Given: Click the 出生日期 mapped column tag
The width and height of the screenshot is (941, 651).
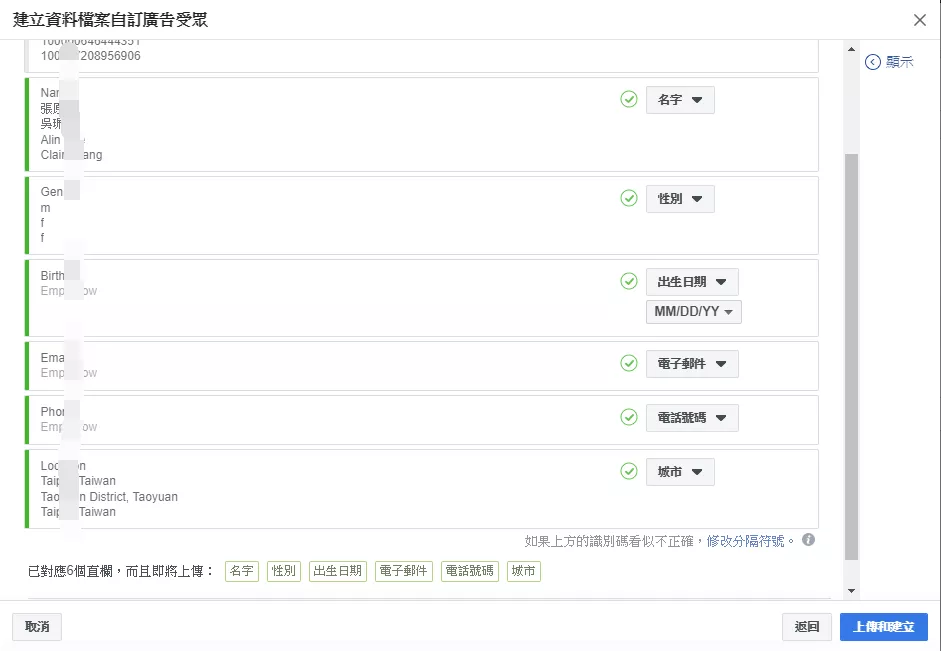Looking at the screenshot, I should coord(338,571).
